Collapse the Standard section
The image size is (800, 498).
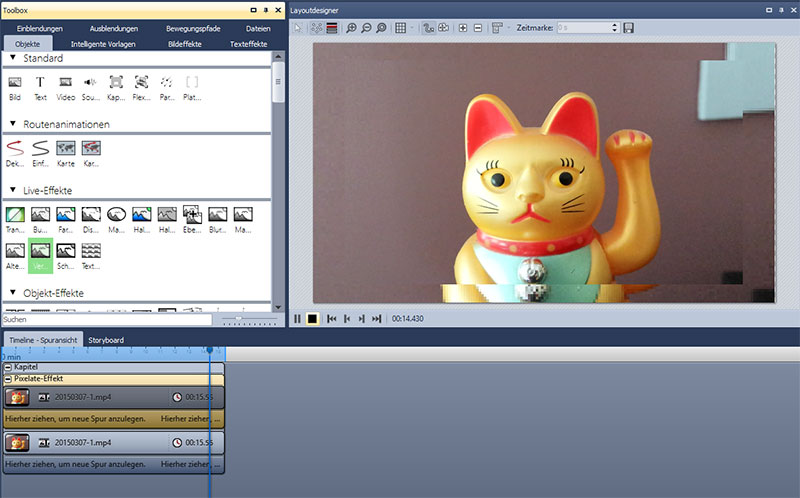pyautogui.click(x=13, y=58)
